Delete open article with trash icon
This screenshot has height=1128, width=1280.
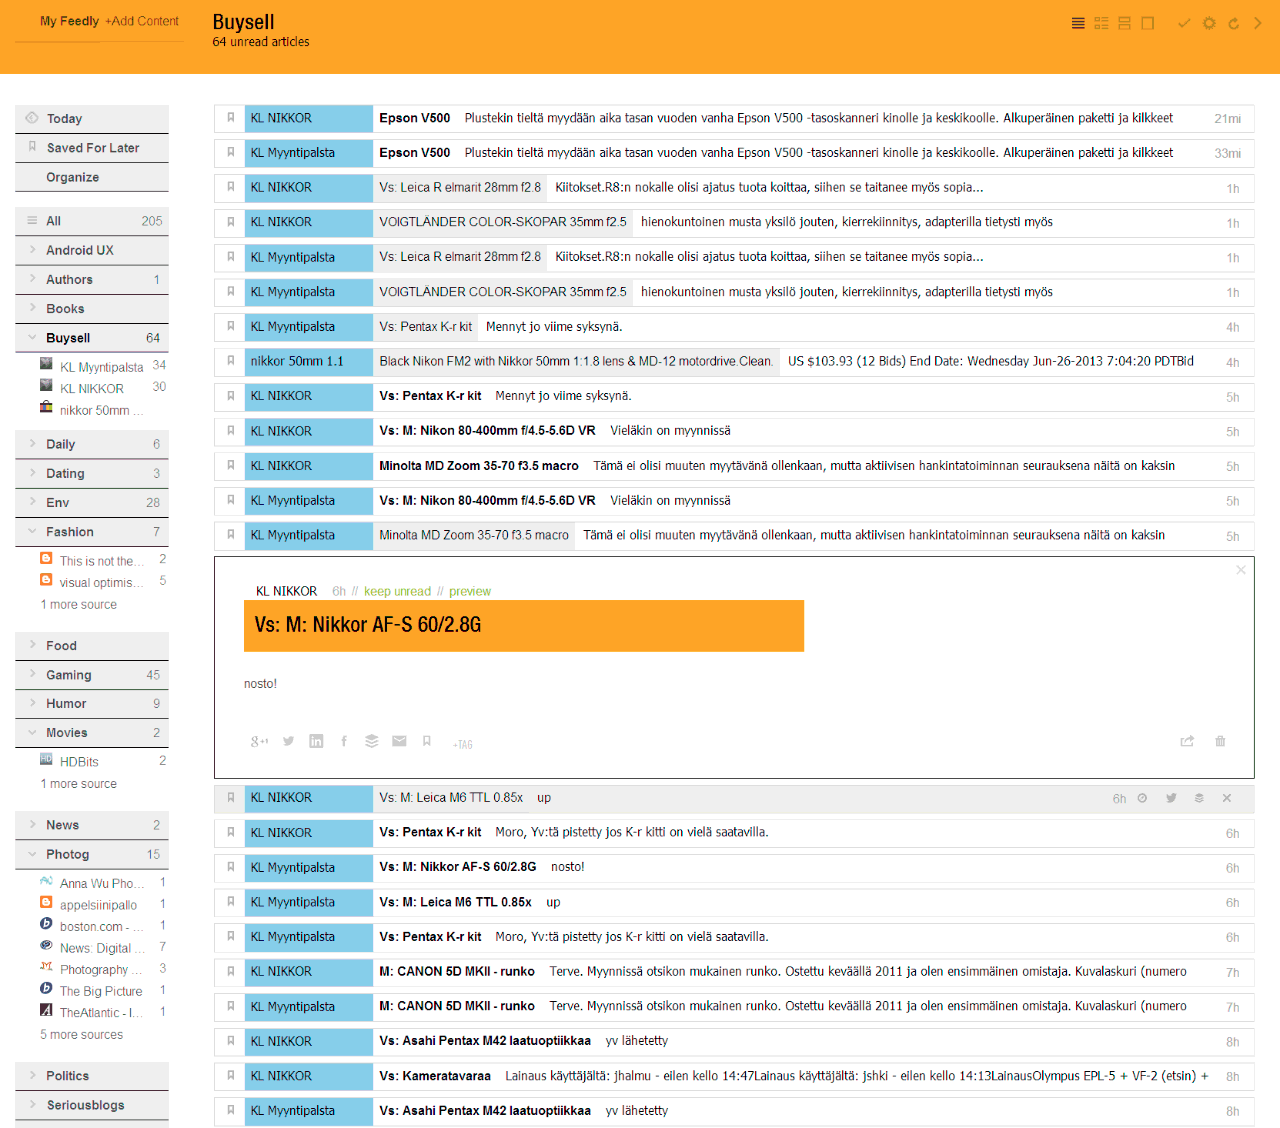coord(1220,741)
